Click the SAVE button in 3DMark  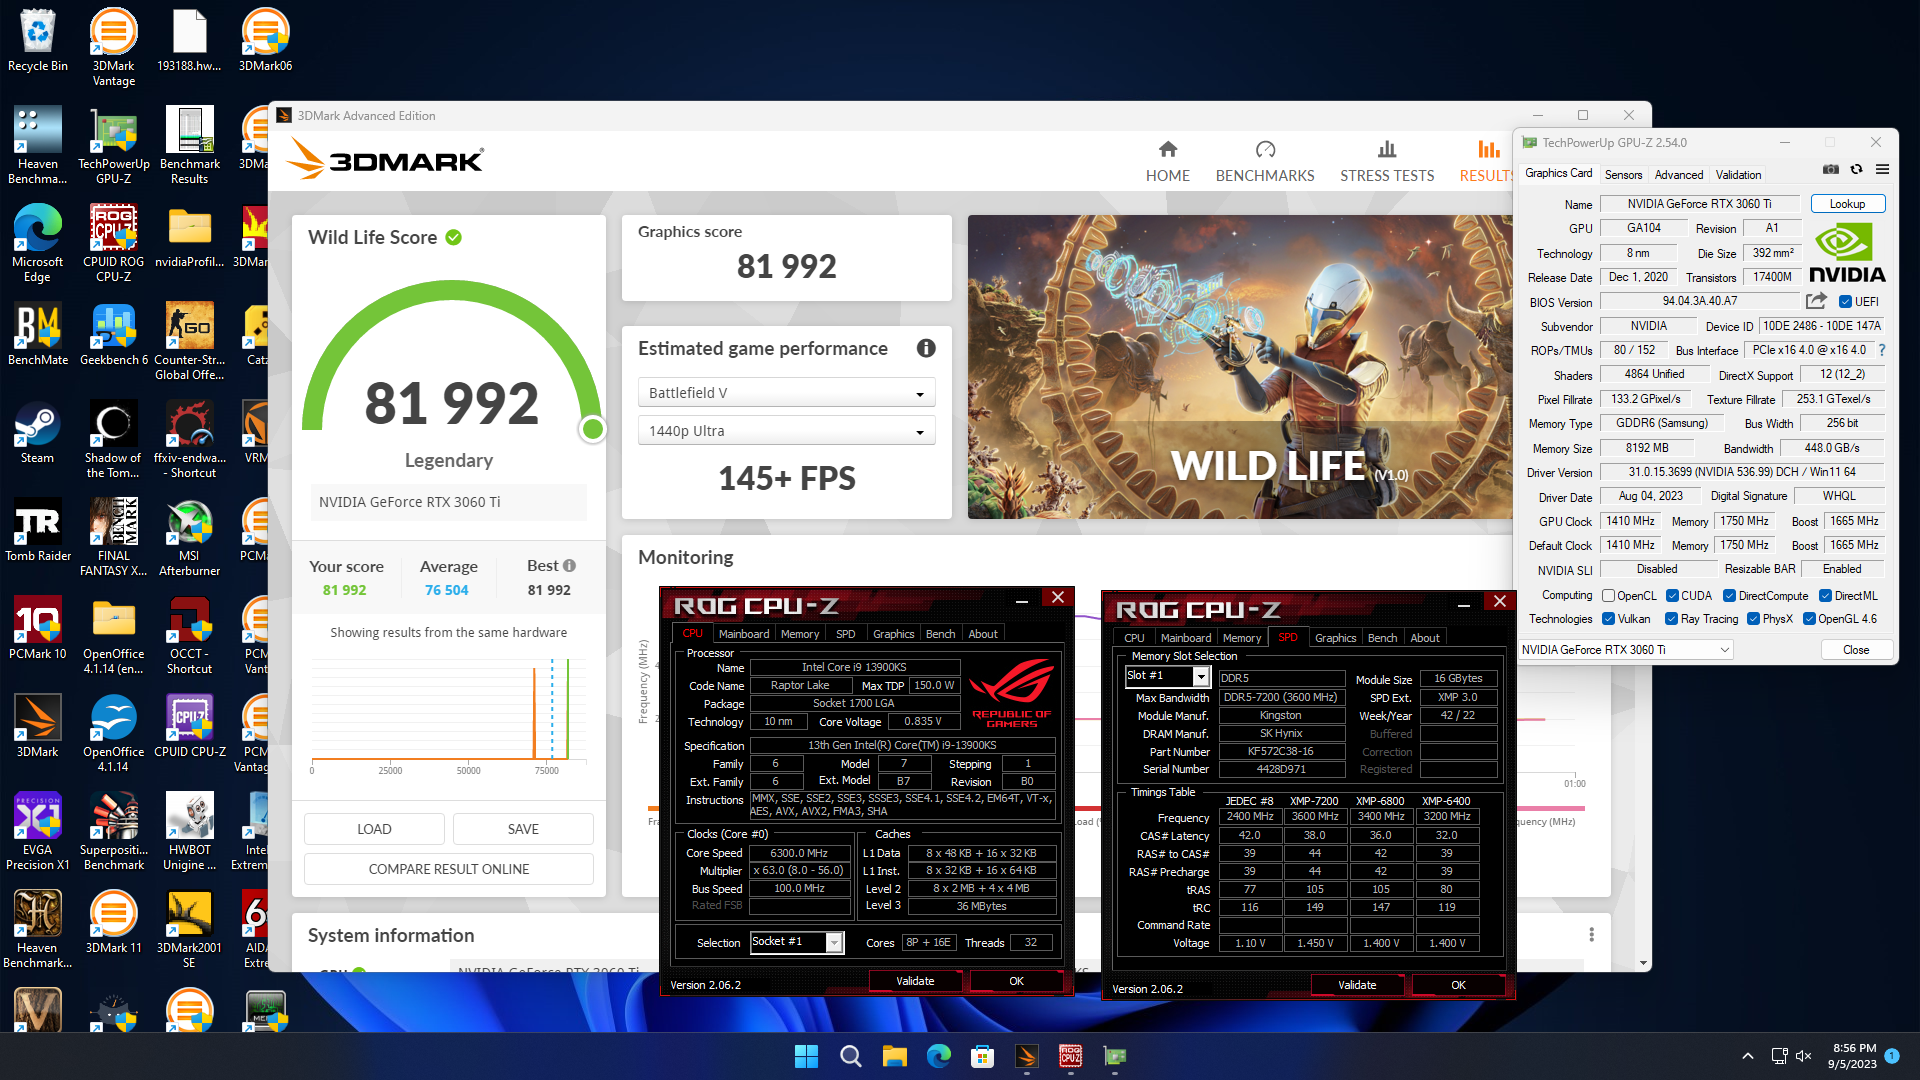[523, 829]
